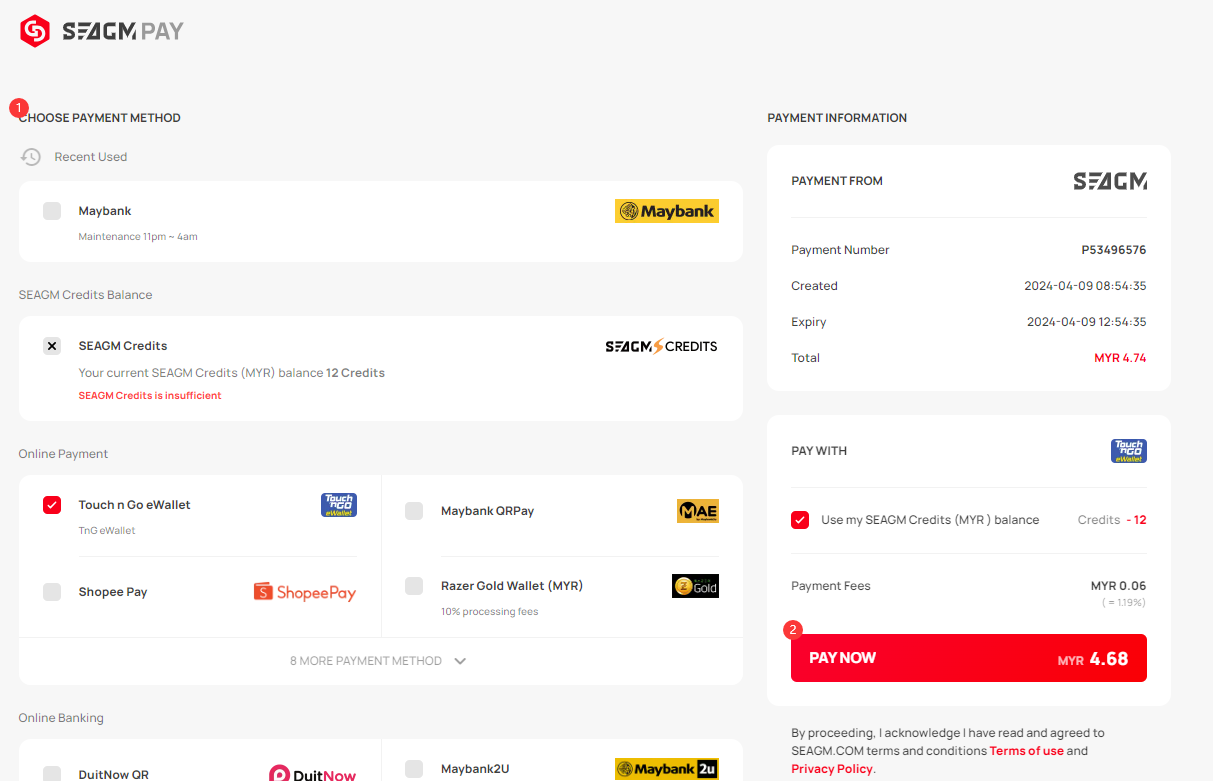Image resolution: width=1213 pixels, height=781 pixels.
Task: Select the Shopee Pay checkbox
Action: click(x=52, y=592)
